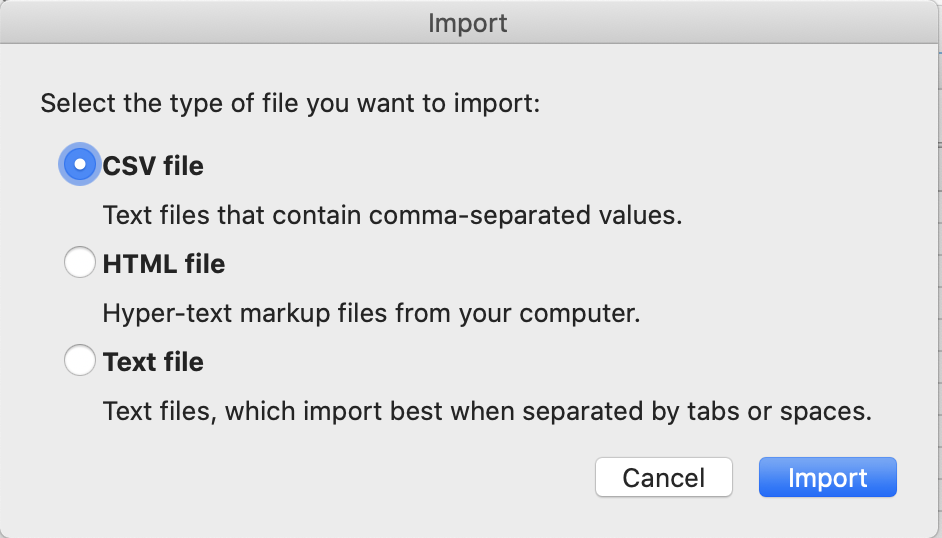Select the CSV file radio button
The height and width of the screenshot is (538, 942).
coord(79,165)
